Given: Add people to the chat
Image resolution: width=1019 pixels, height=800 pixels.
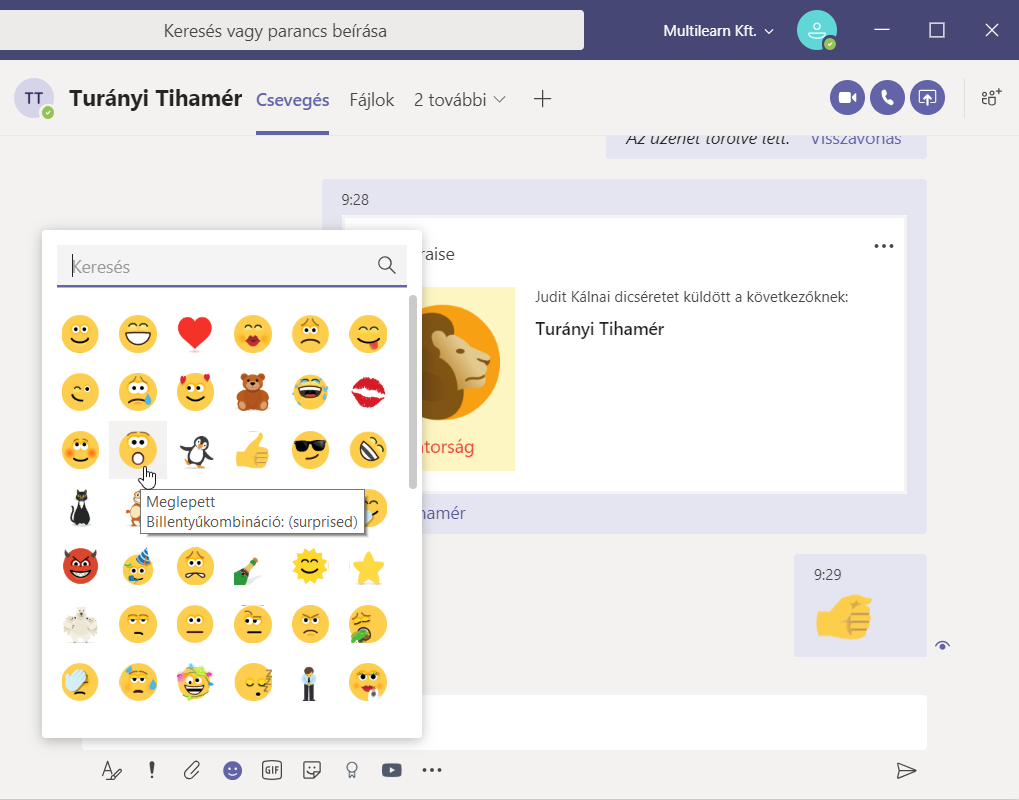Looking at the screenshot, I should (x=990, y=97).
